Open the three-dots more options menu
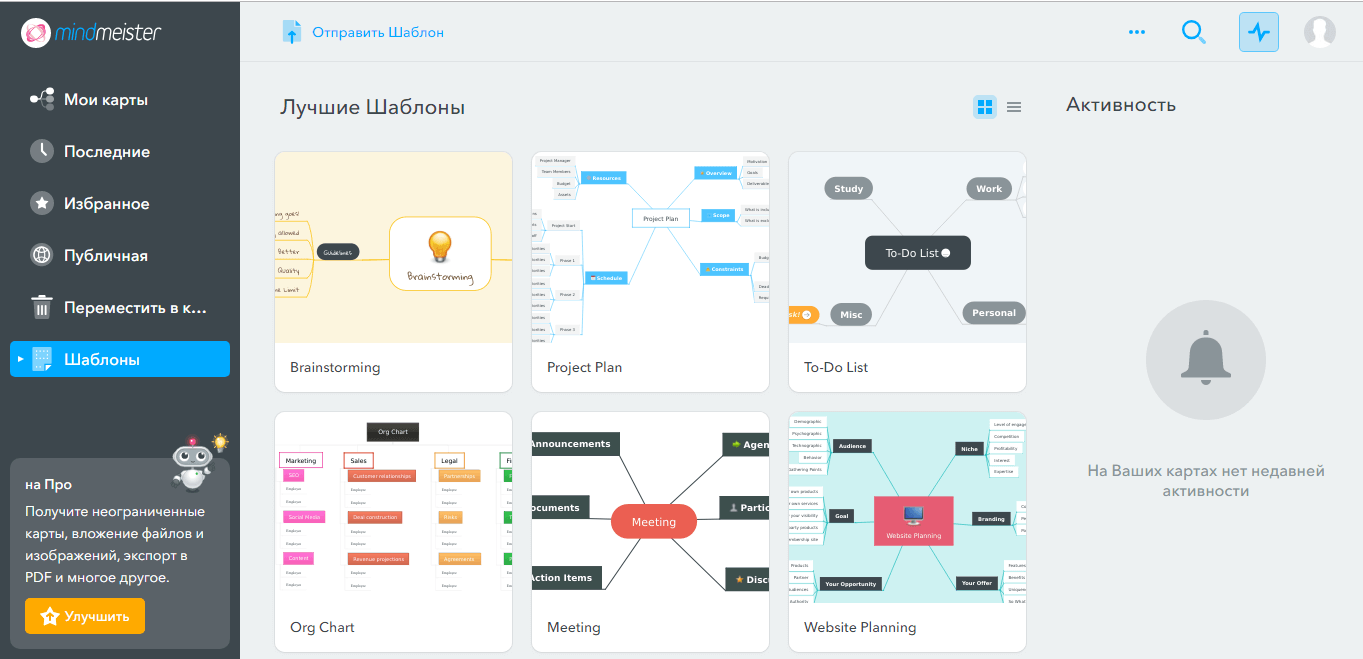The image size is (1363, 659). [1137, 32]
